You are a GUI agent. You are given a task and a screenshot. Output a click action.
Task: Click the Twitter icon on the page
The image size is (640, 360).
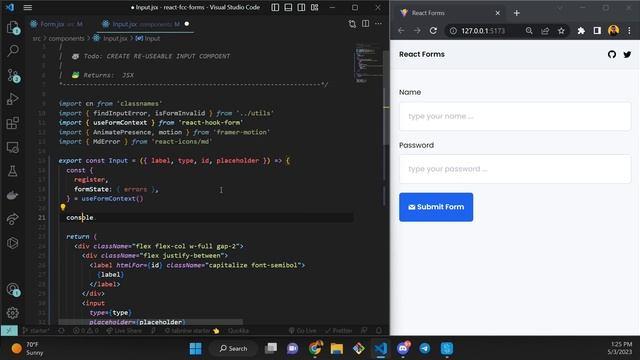click(x=627, y=54)
